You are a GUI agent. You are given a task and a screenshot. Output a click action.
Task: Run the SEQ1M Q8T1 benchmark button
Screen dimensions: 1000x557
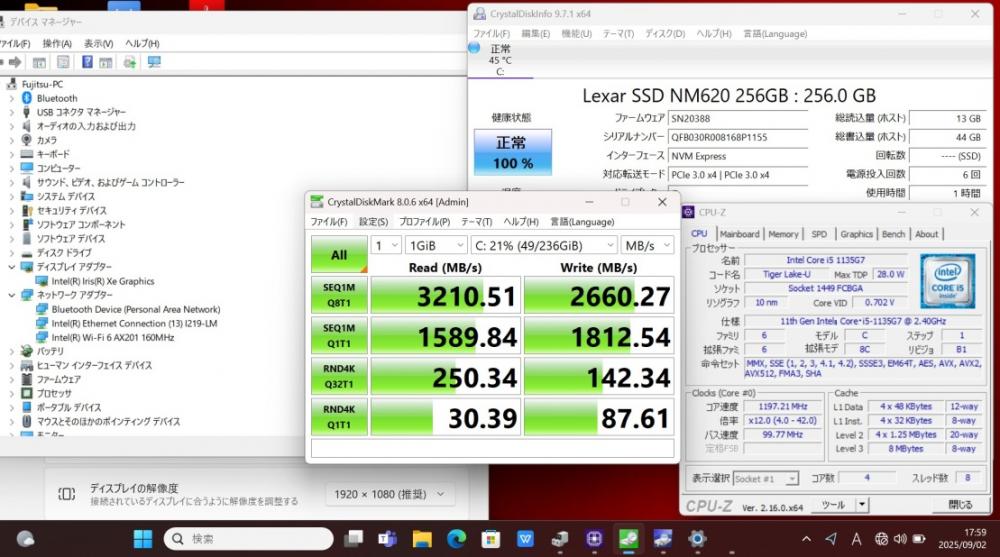click(x=339, y=295)
